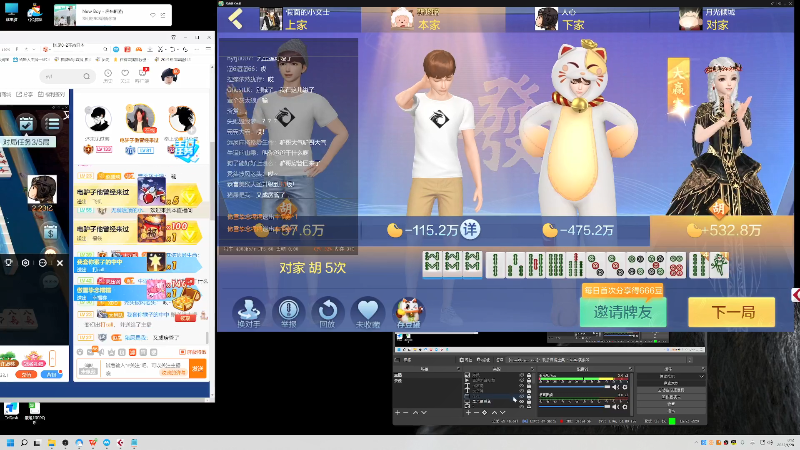Screen dimensions: 800x450
Task: Open the more (…) icon in stream player toolbar
Action: click(43, 263)
